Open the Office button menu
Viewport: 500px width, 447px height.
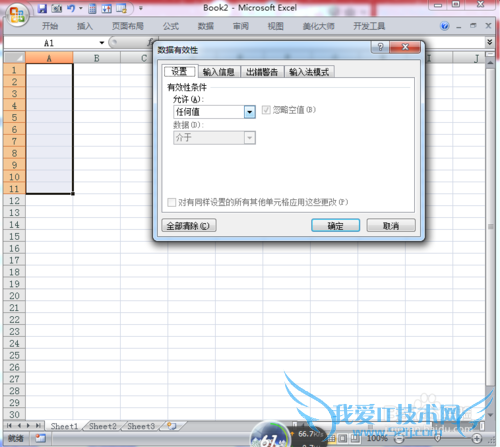(x=17, y=15)
